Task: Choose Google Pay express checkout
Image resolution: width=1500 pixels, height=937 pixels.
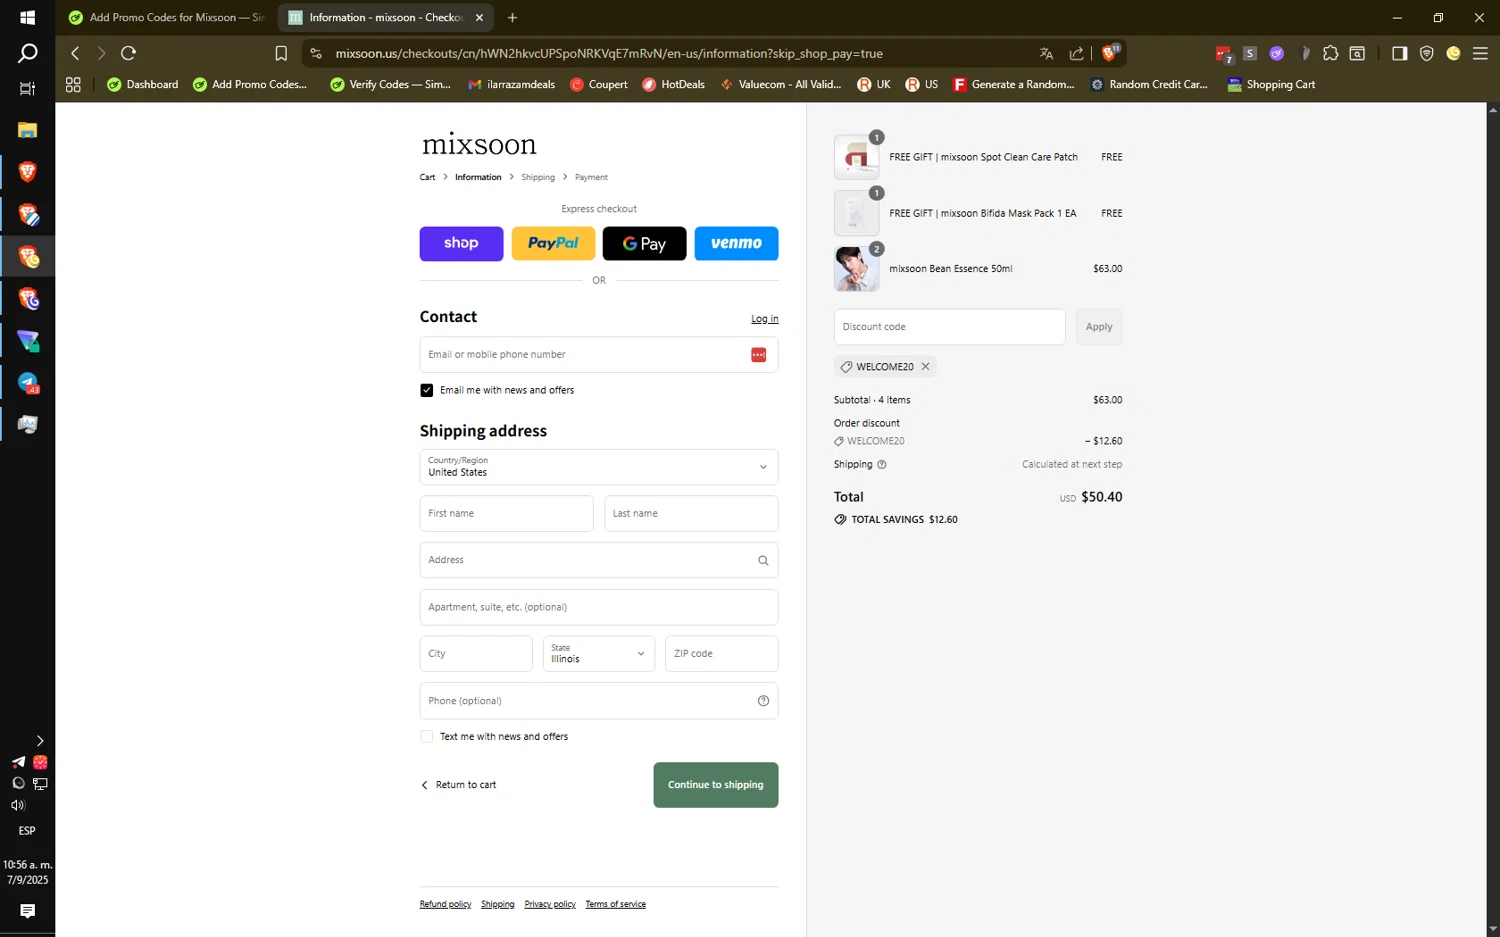Action: 644,243
